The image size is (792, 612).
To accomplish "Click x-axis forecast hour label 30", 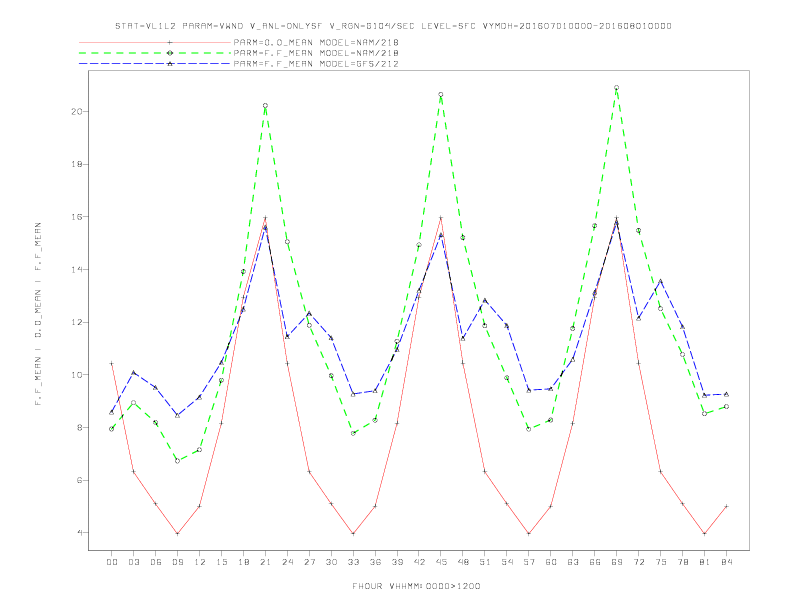I will (331, 562).
